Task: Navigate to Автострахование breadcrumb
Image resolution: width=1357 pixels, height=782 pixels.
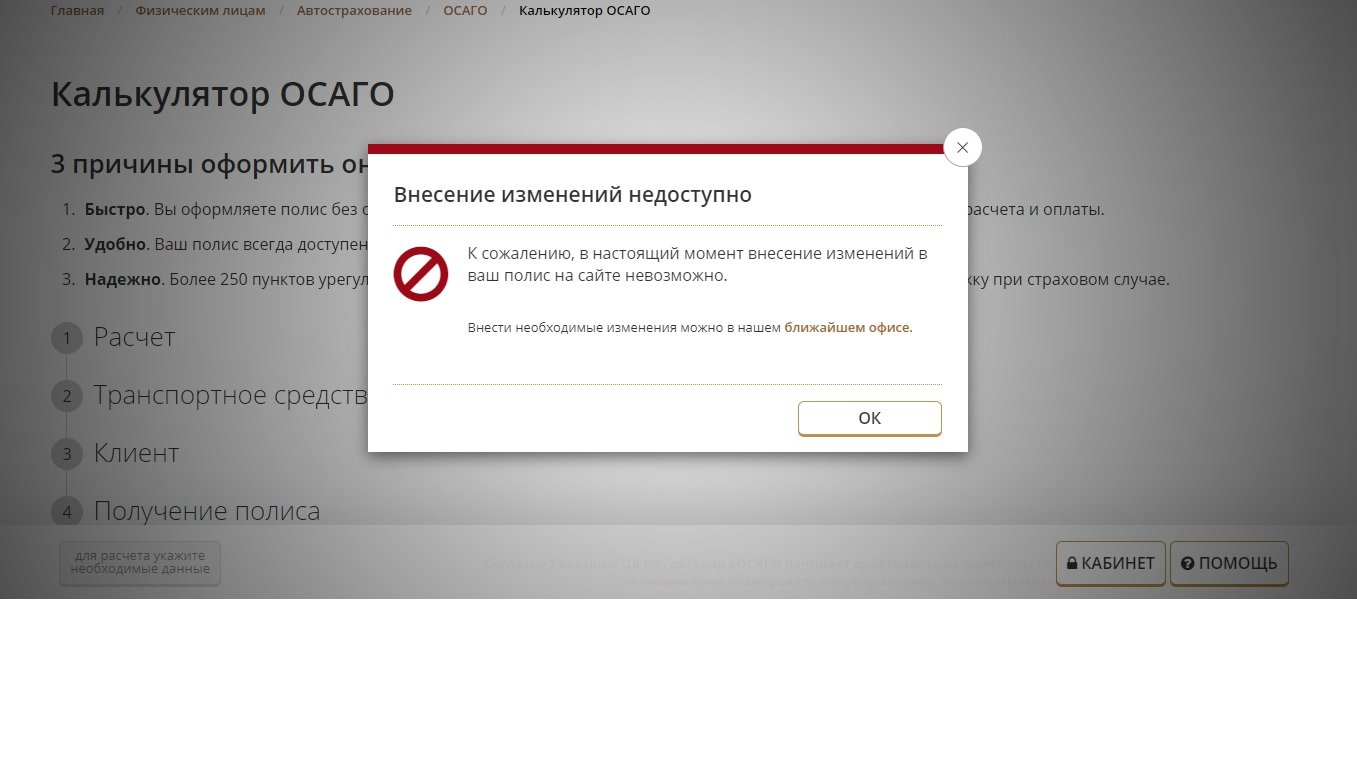Action: (x=354, y=11)
